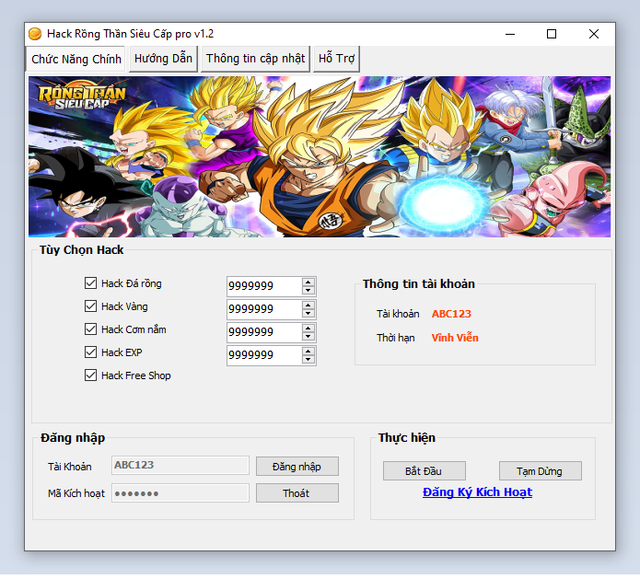Decrease Hack Vàng value with down arrow

pyautogui.click(x=309, y=314)
